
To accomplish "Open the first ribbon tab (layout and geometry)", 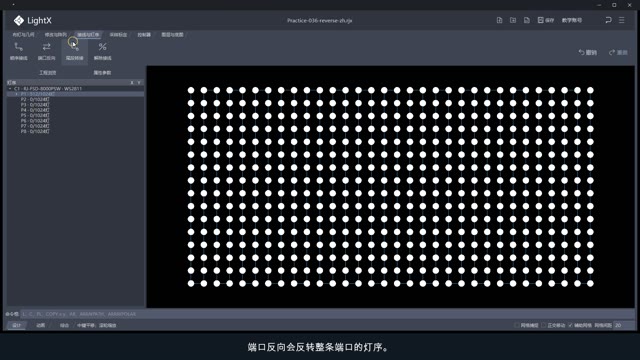I will (23, 35).
